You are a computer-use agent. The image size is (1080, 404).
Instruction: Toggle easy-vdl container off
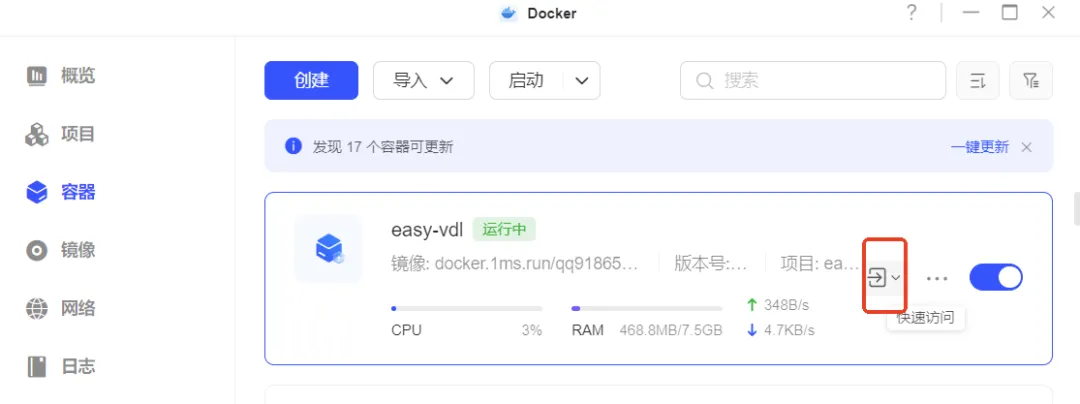click(x=996, y=277)
